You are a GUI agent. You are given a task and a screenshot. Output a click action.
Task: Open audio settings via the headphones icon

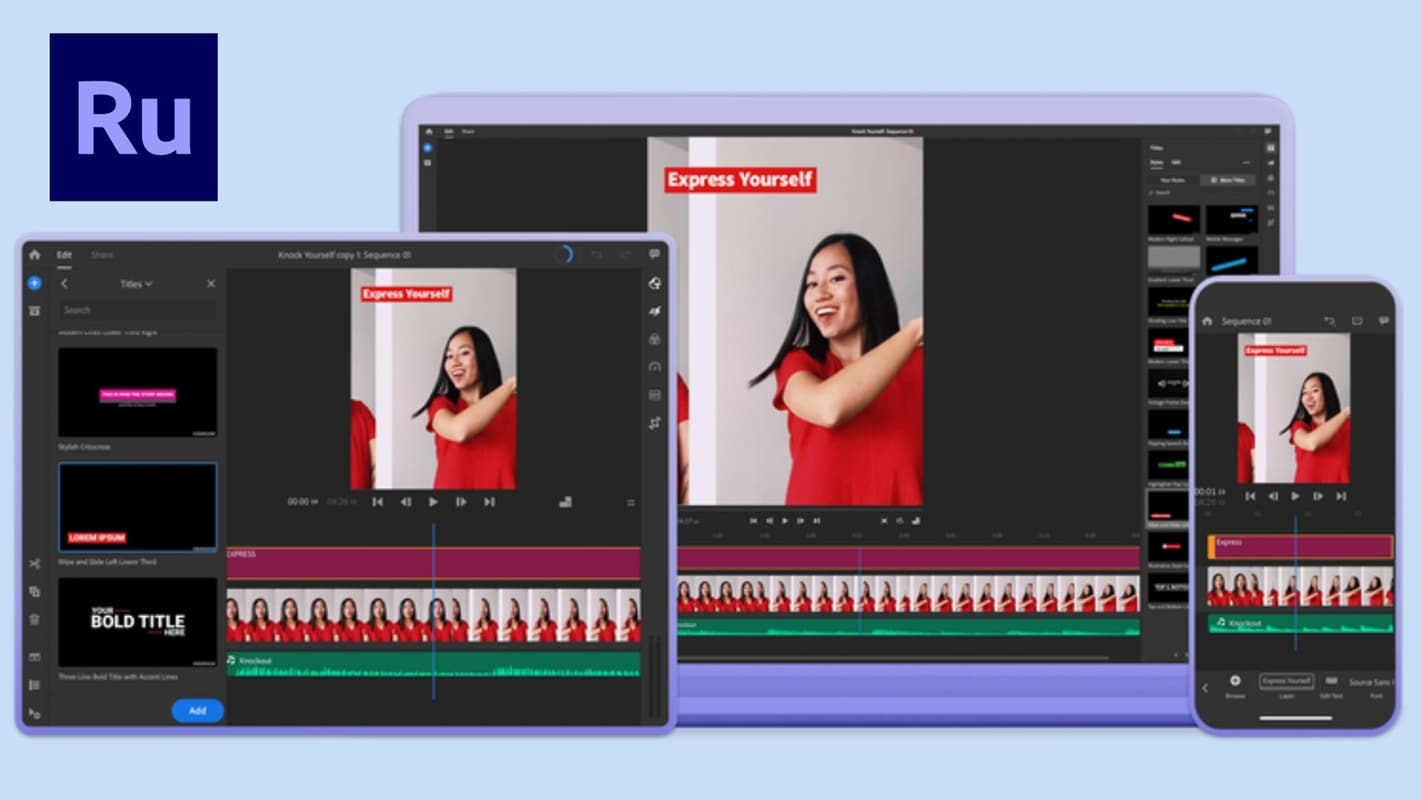coord(655,366)
